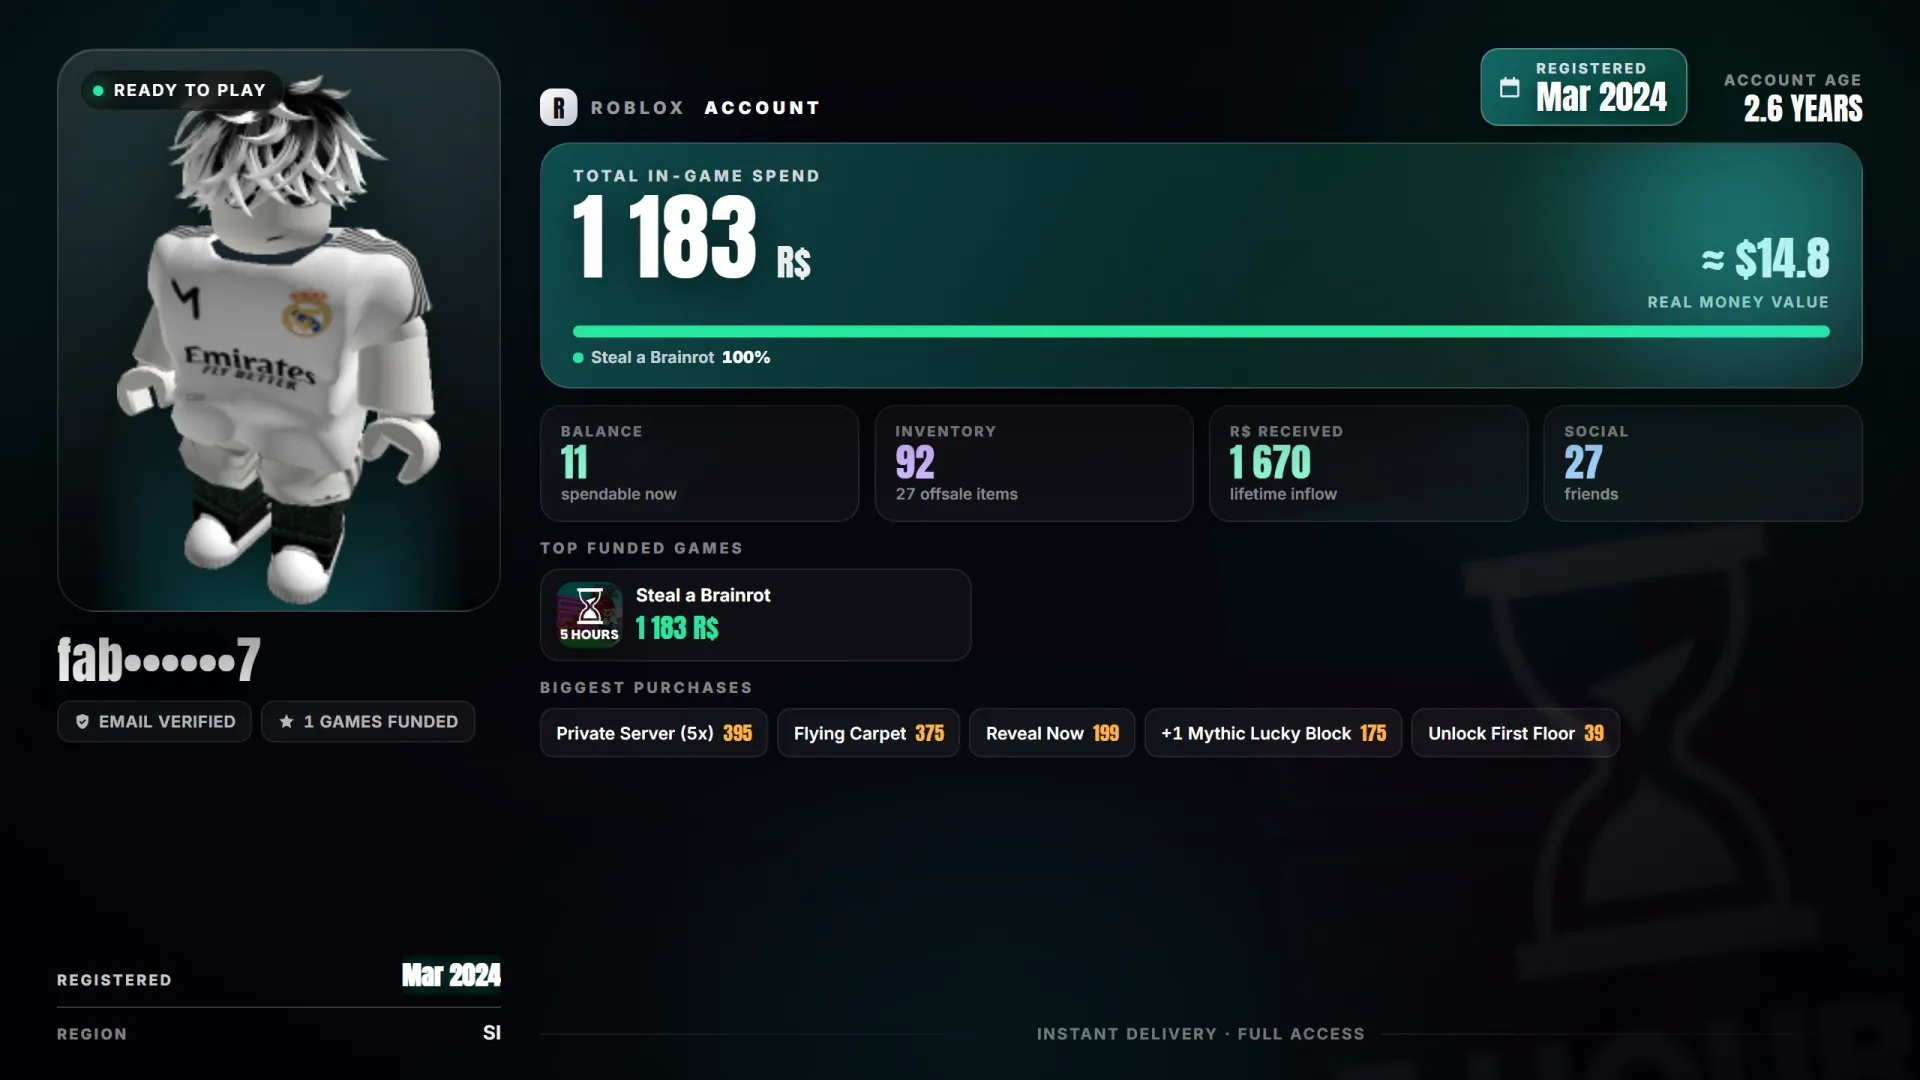Click the Region SI value
Viewport: 1920px width, 1080px height.
tap(491, 1033)
